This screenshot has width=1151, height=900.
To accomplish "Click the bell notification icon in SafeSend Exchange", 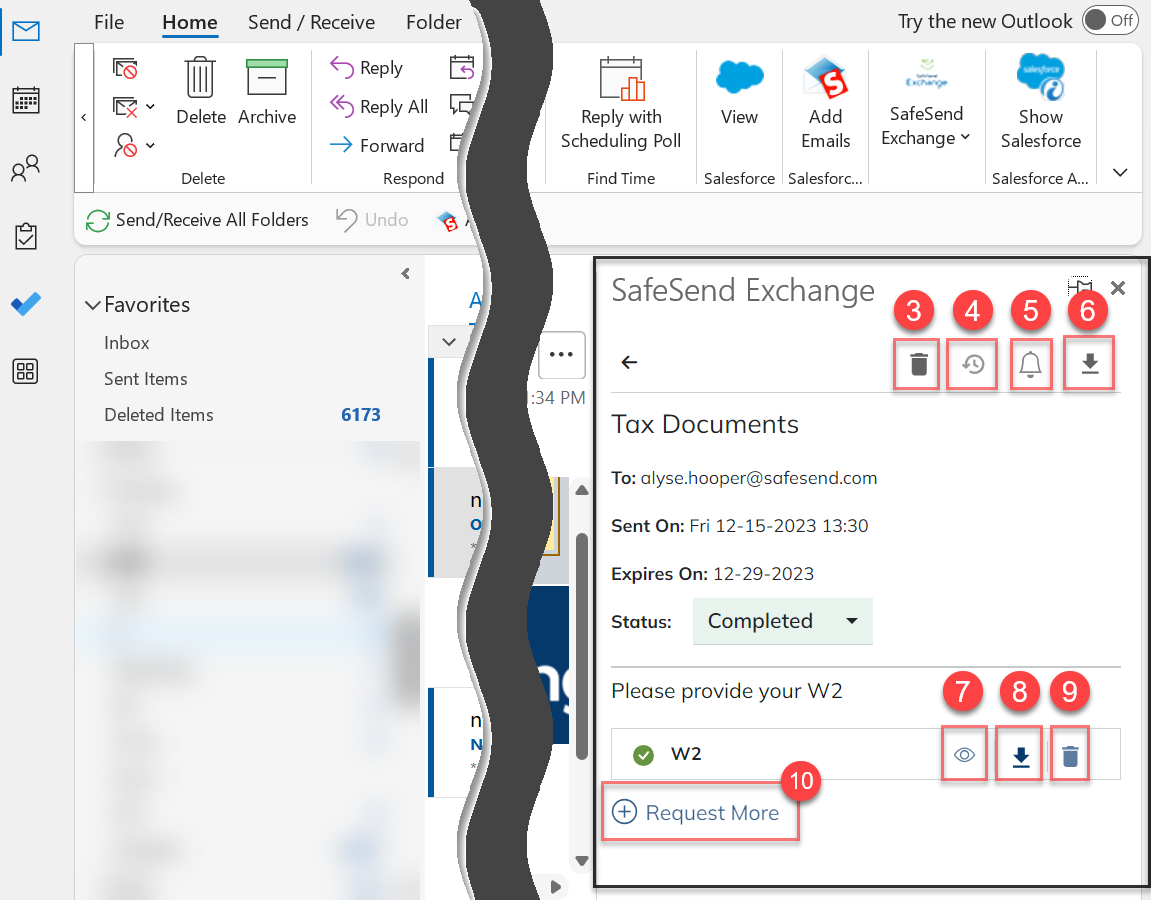I will pyautogui.click(x=1030, y=363).
